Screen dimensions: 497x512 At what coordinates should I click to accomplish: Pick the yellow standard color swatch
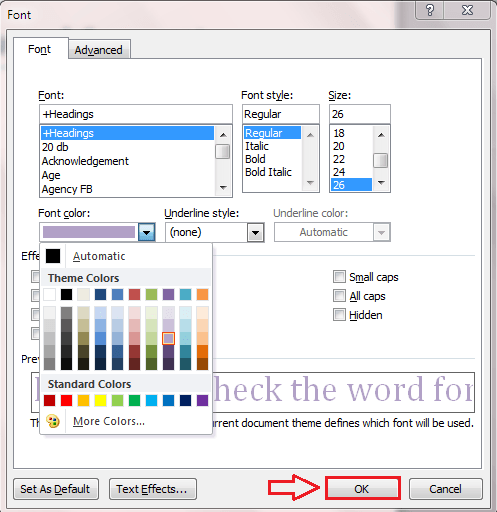tap(100, 400)
